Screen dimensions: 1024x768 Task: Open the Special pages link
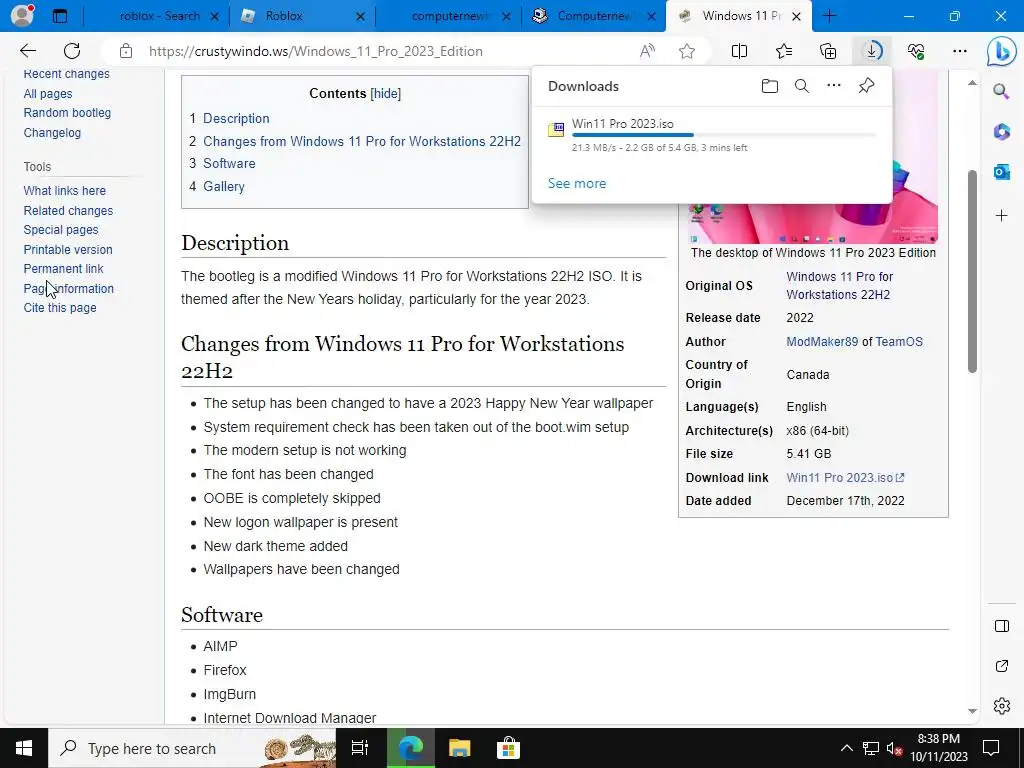pyautogui.click(x=61, y=230)
